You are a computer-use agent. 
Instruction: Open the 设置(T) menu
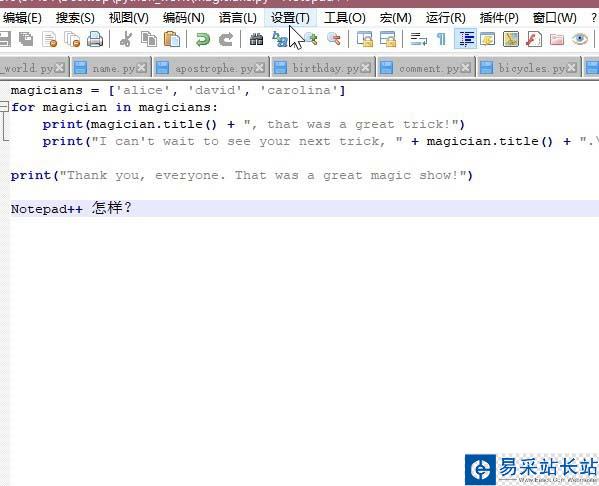point(290,18)
